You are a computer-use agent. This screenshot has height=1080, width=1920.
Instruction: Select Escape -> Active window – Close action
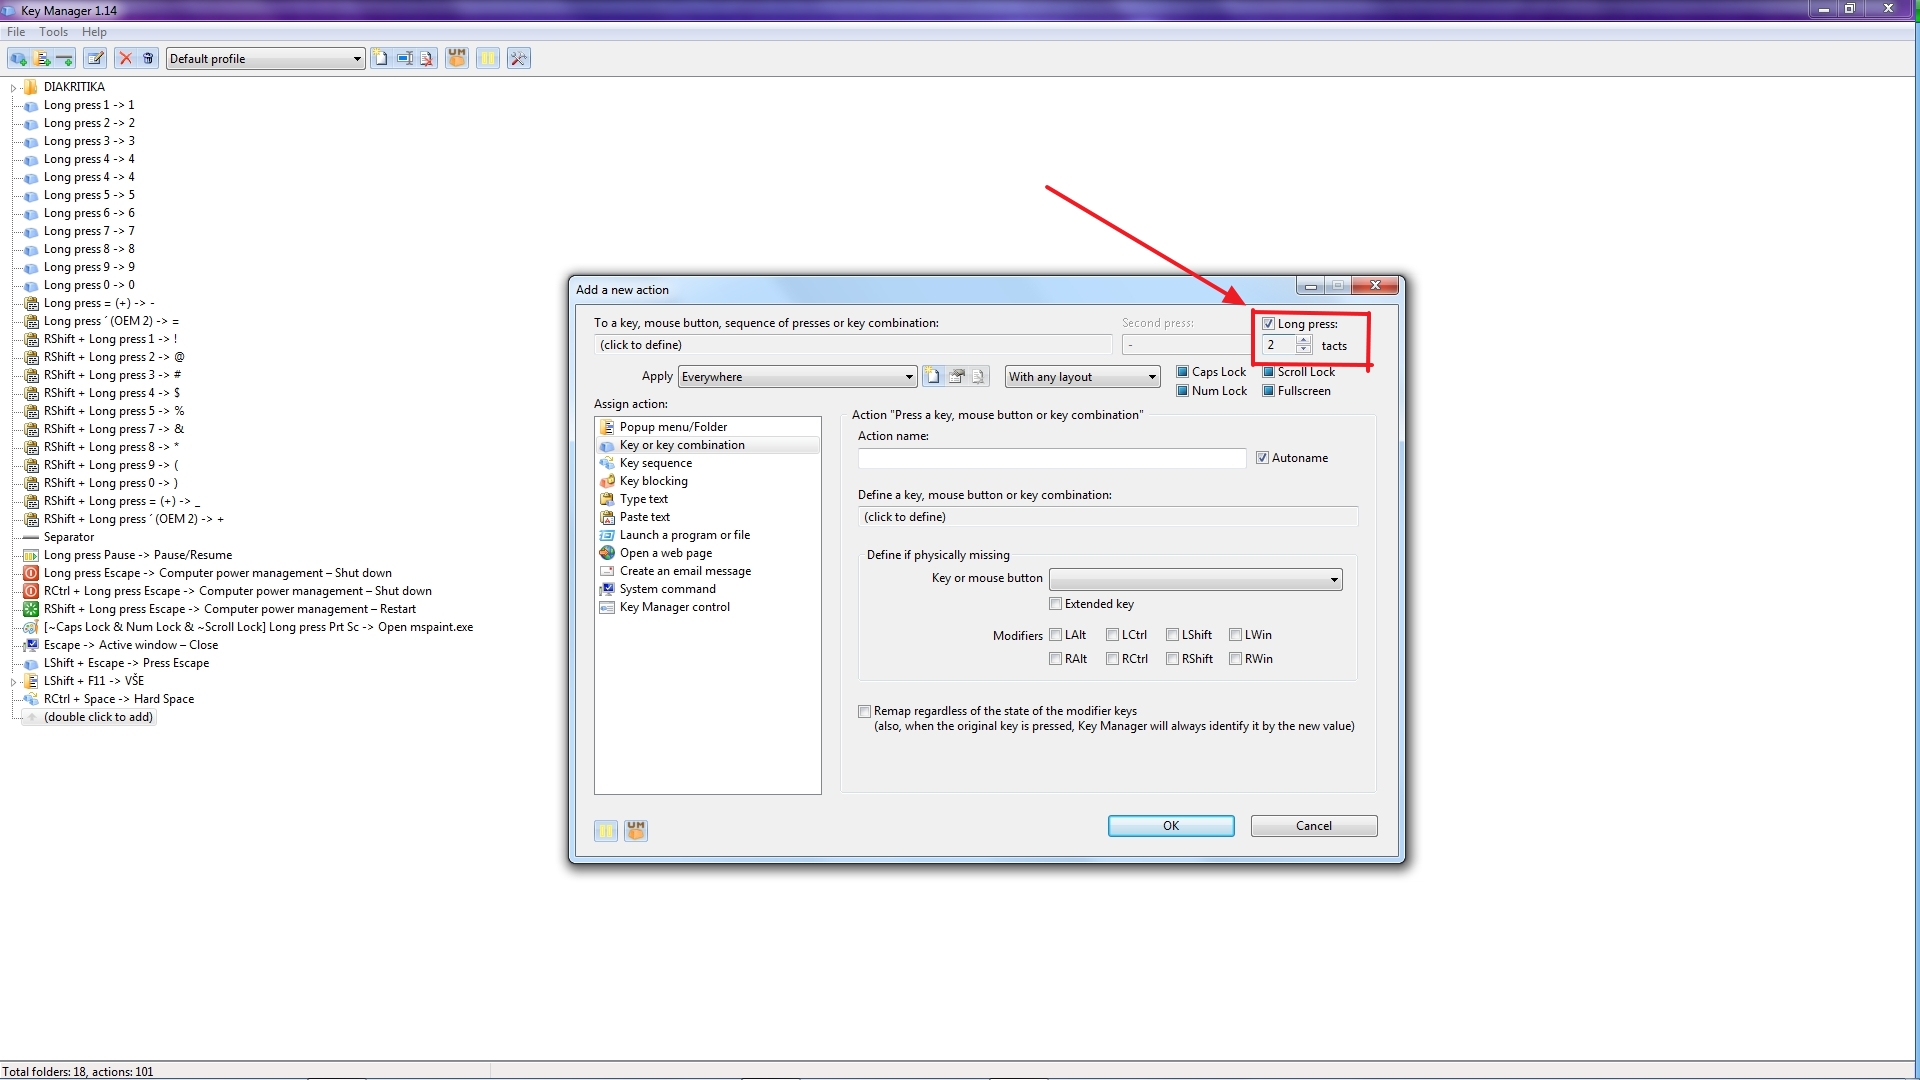(131, 645)
